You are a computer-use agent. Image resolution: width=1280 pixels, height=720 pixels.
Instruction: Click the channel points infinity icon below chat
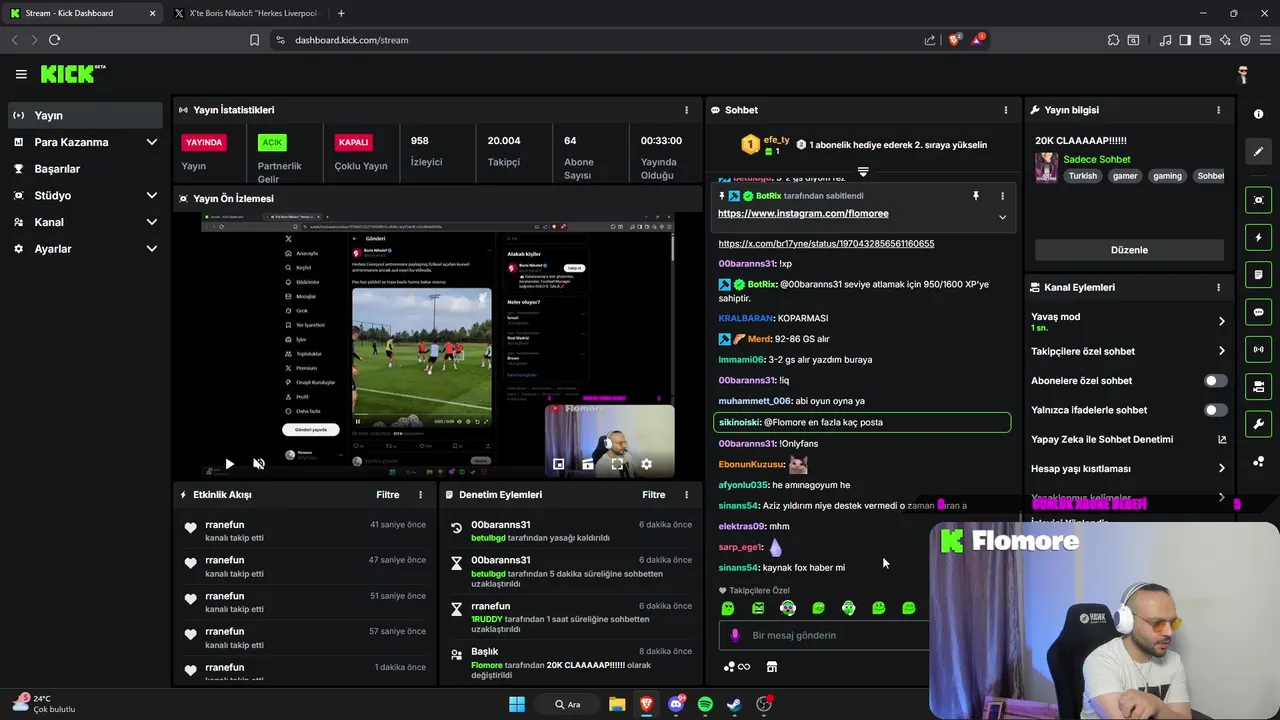click(x=737, y=667)
